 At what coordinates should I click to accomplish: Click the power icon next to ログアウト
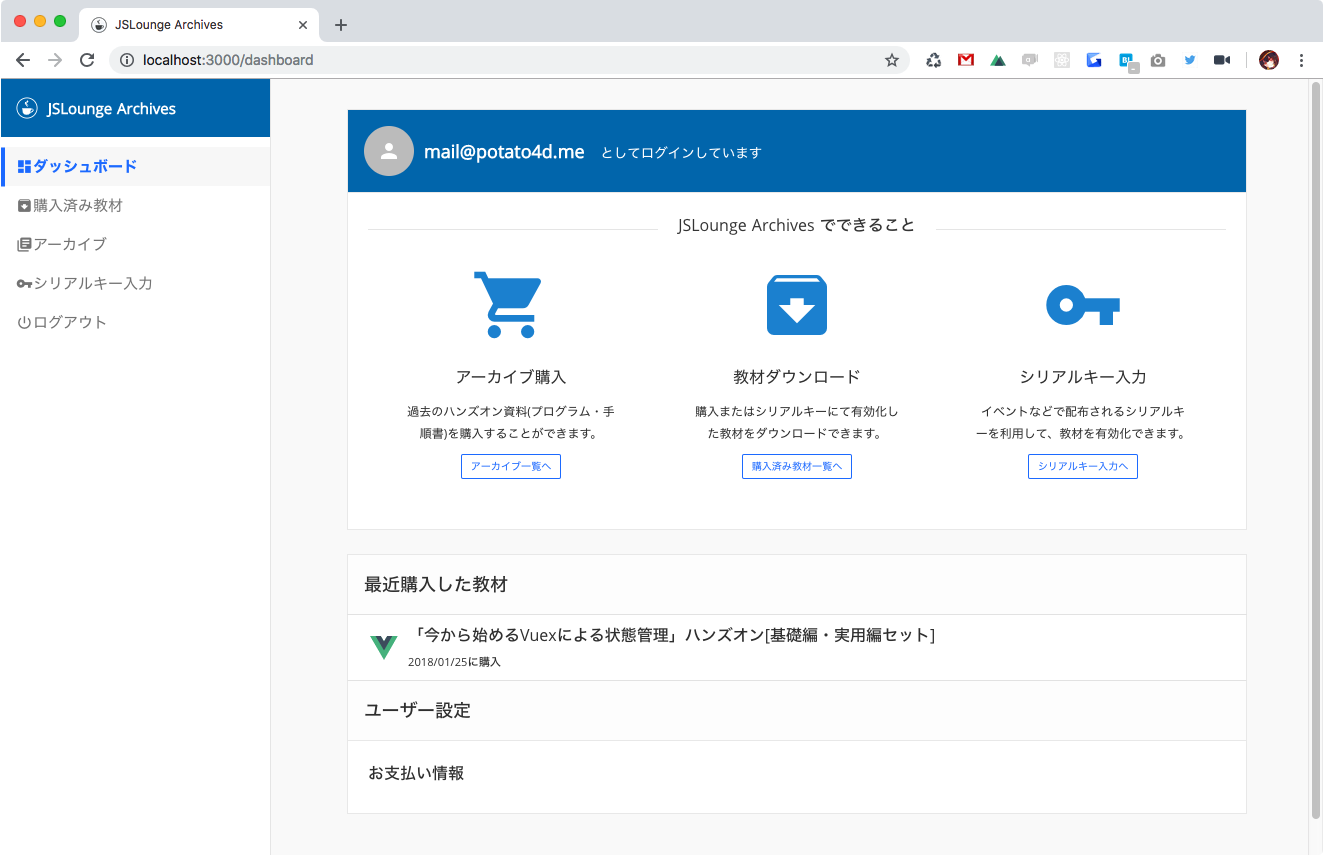click(26, 321)
